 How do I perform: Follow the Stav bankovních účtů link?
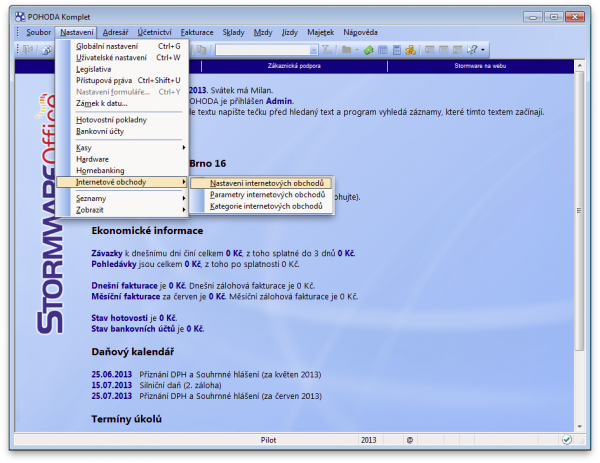point(133,329)
